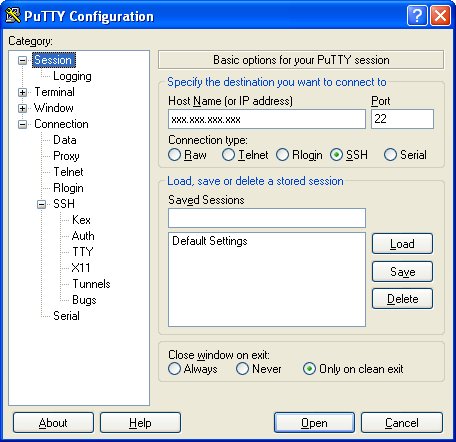Screen dimensions: 456x442
Task: Click the Port input field
Action: click(402, 119)
